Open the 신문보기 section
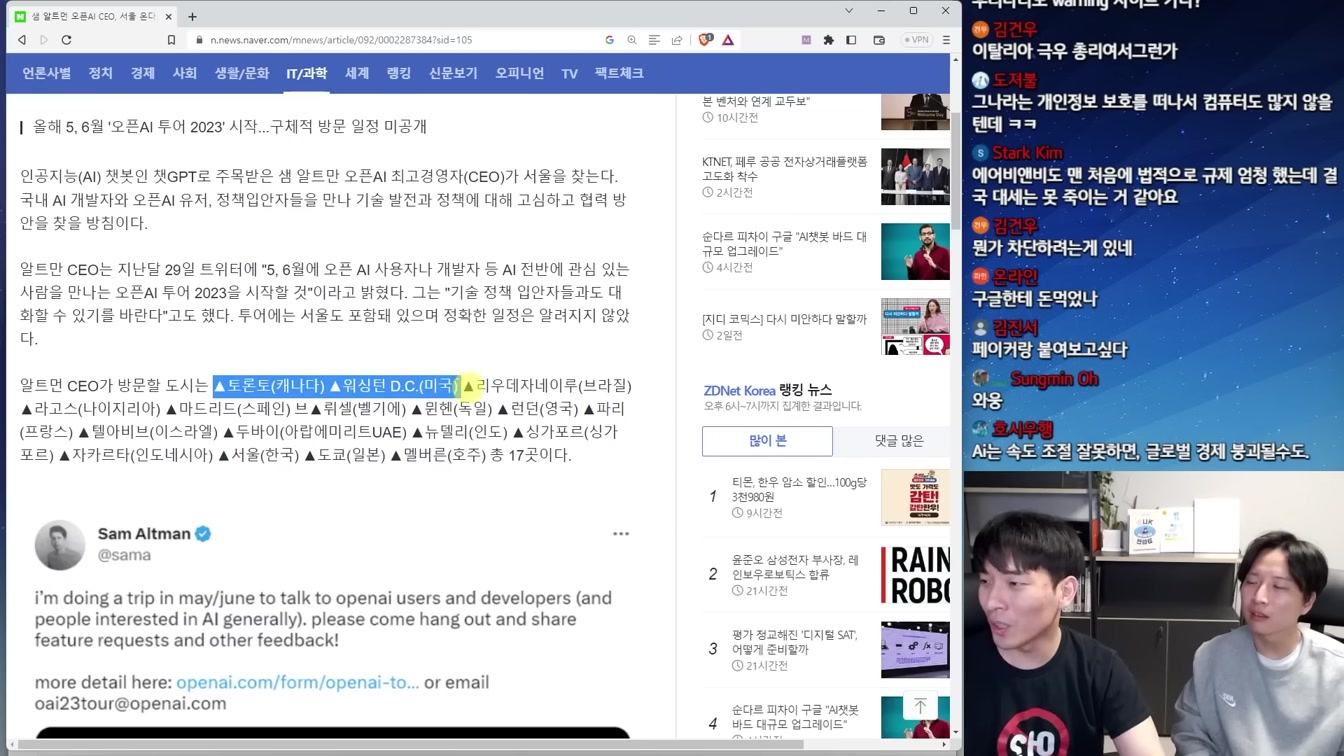The height and width of the screenshot is (756, 1344). point(453,73)
